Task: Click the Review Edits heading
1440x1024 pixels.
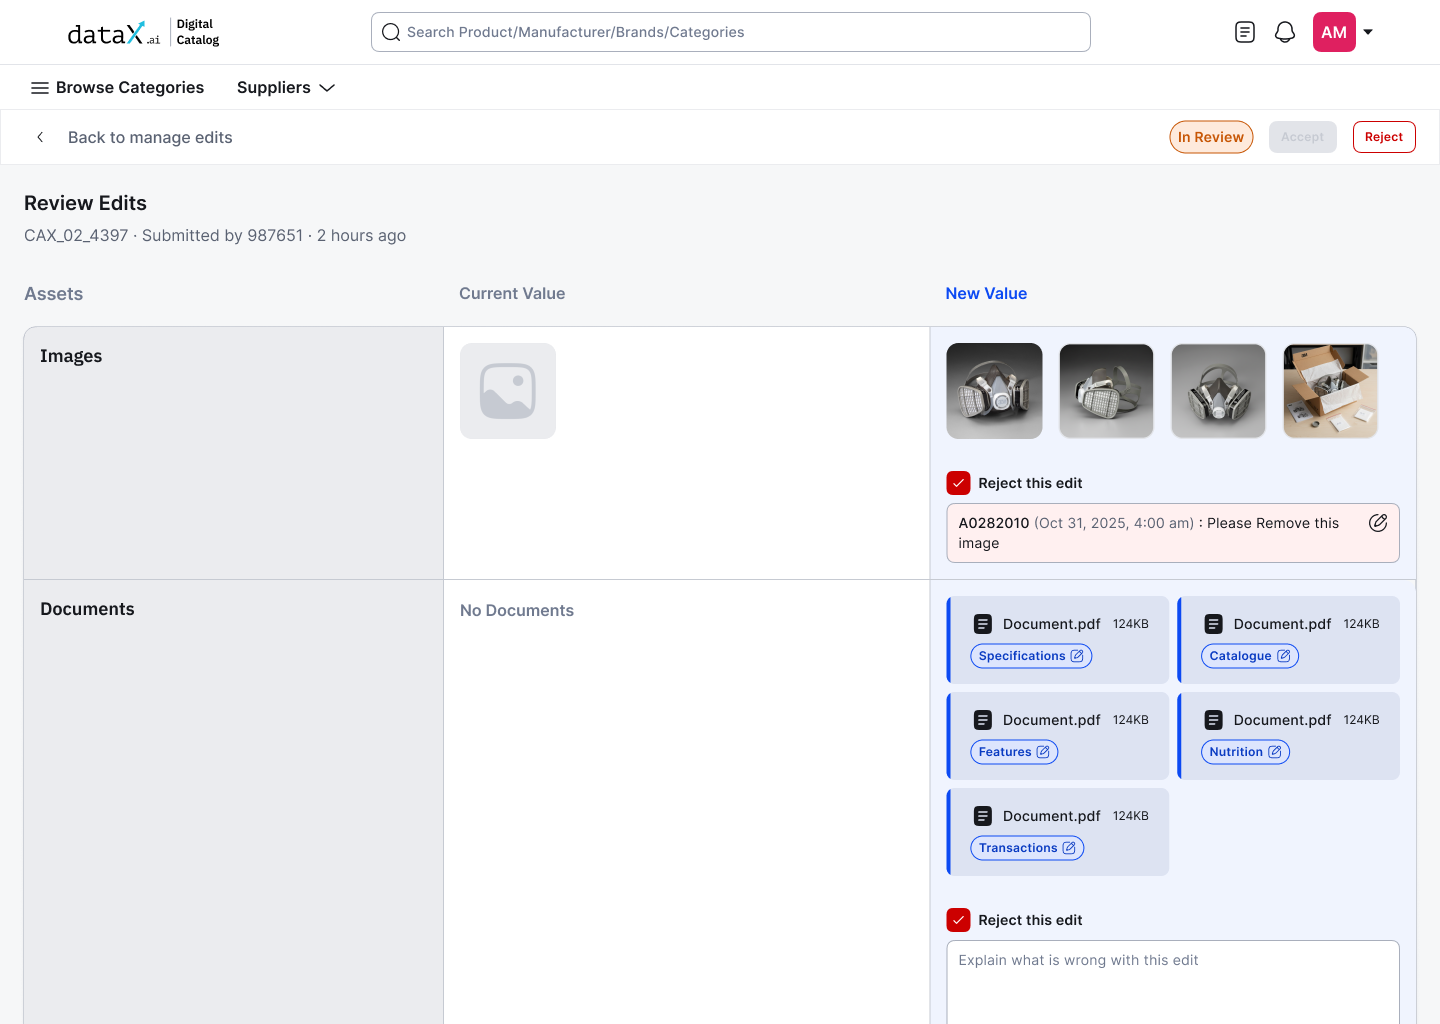Action: coord(85,203)
